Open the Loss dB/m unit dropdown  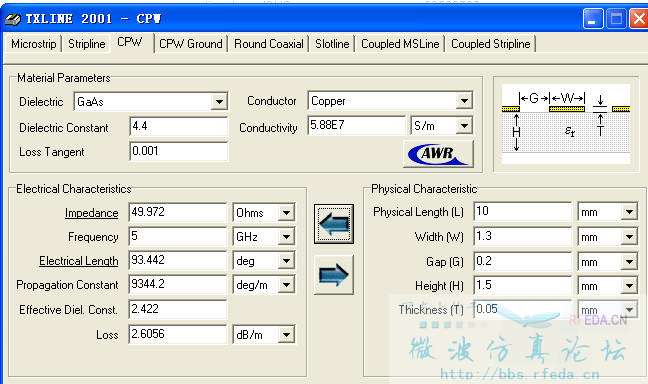coord(286,334)
